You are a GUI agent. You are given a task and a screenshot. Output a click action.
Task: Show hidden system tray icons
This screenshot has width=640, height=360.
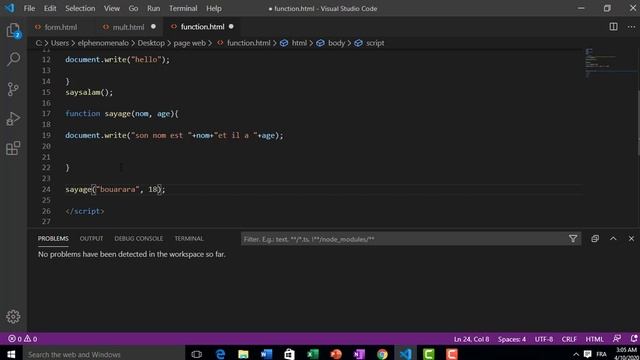click(576, 354)
